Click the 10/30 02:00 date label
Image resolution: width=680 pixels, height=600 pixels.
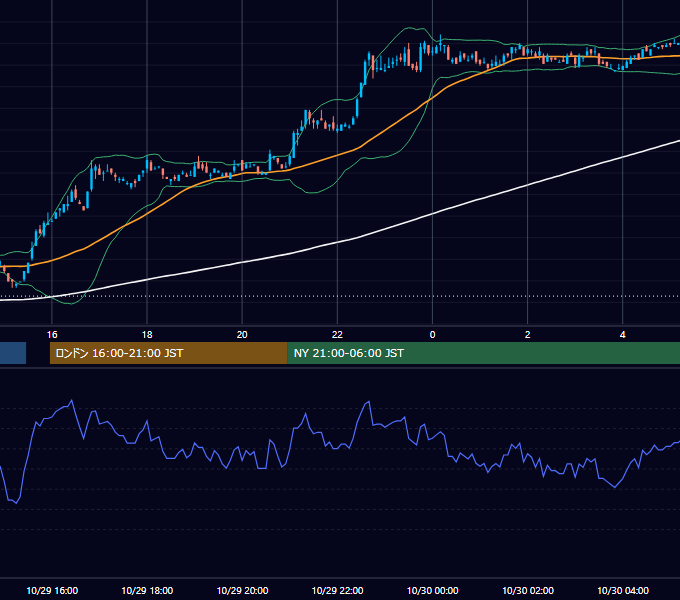pos(527,590)
